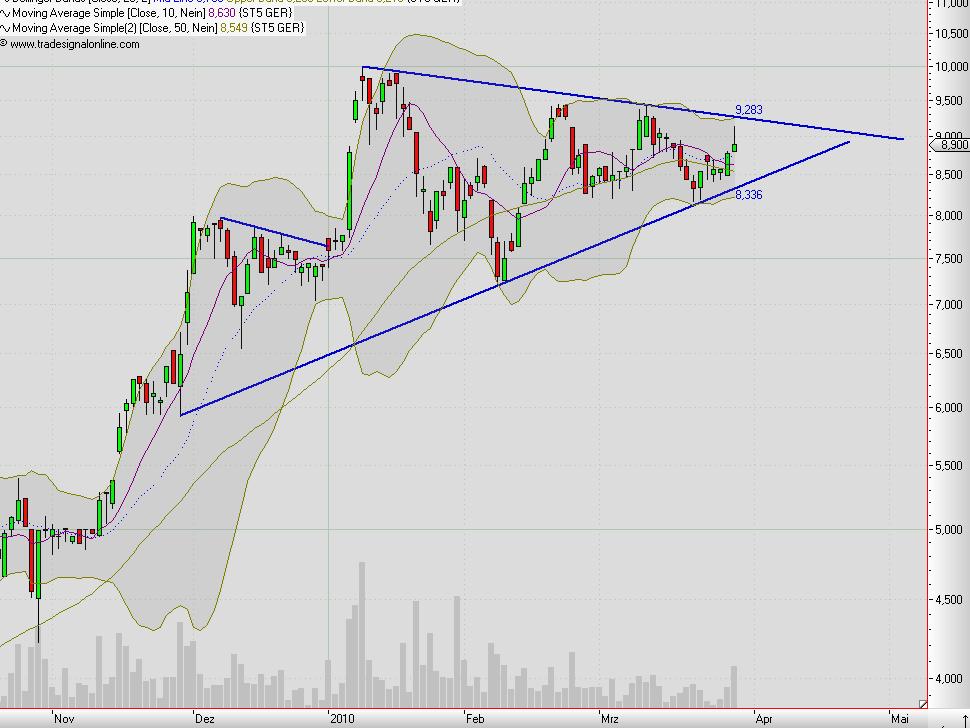970x728 pixels.
Task: Click the Dez date axis label
Action: point(205,719)
